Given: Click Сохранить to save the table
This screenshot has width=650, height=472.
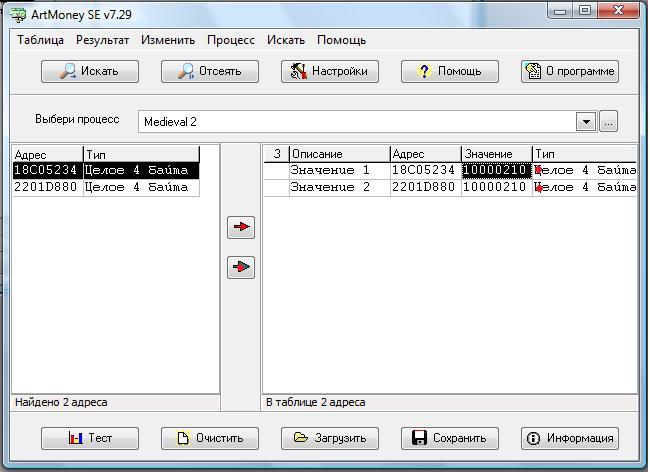Looking at the screenshot, I should tap(449, 438).
